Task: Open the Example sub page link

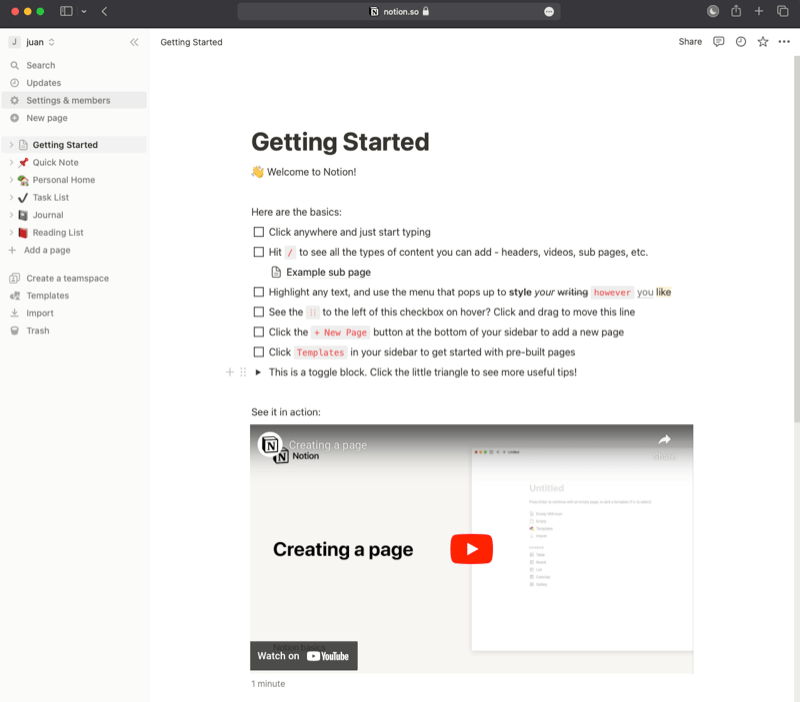Action: (328, 272)
